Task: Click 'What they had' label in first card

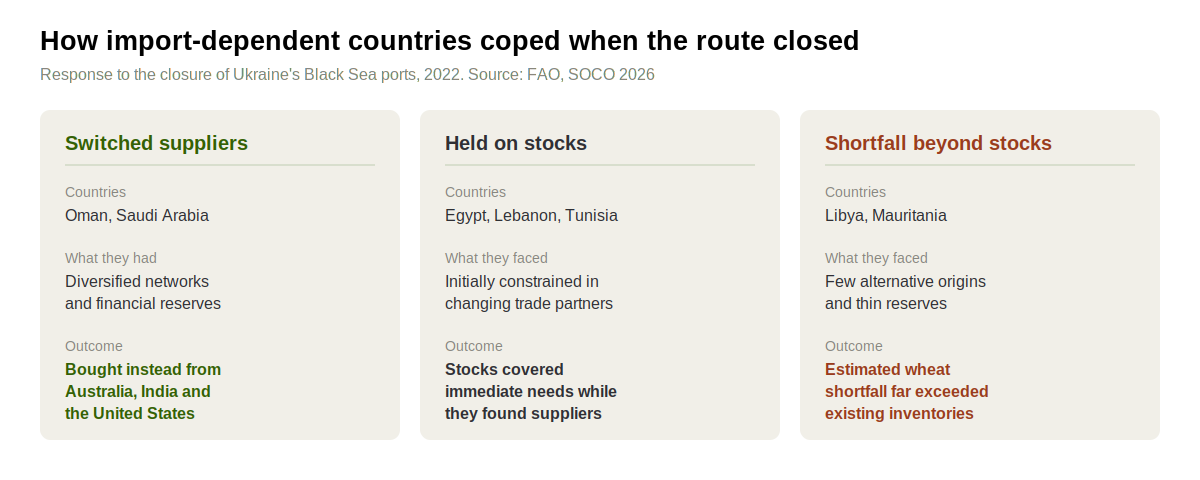Action: (111, 258)
